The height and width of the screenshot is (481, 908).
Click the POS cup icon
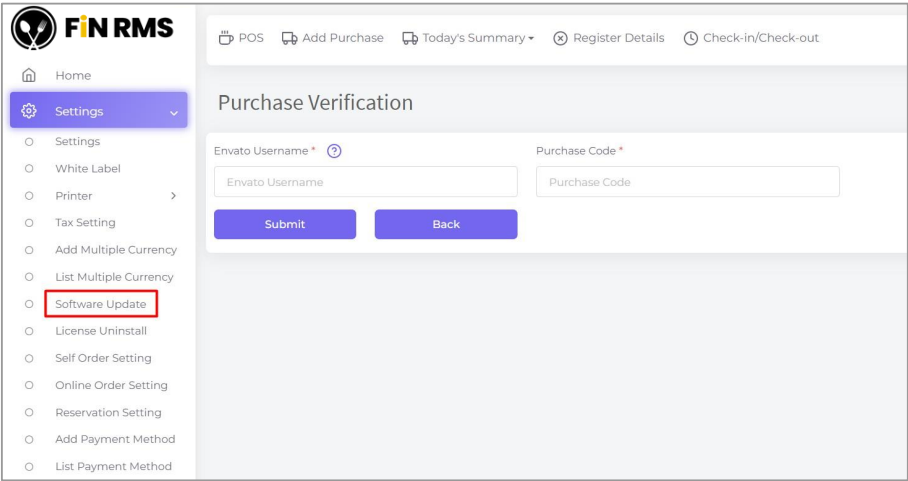tap(226, 38)
